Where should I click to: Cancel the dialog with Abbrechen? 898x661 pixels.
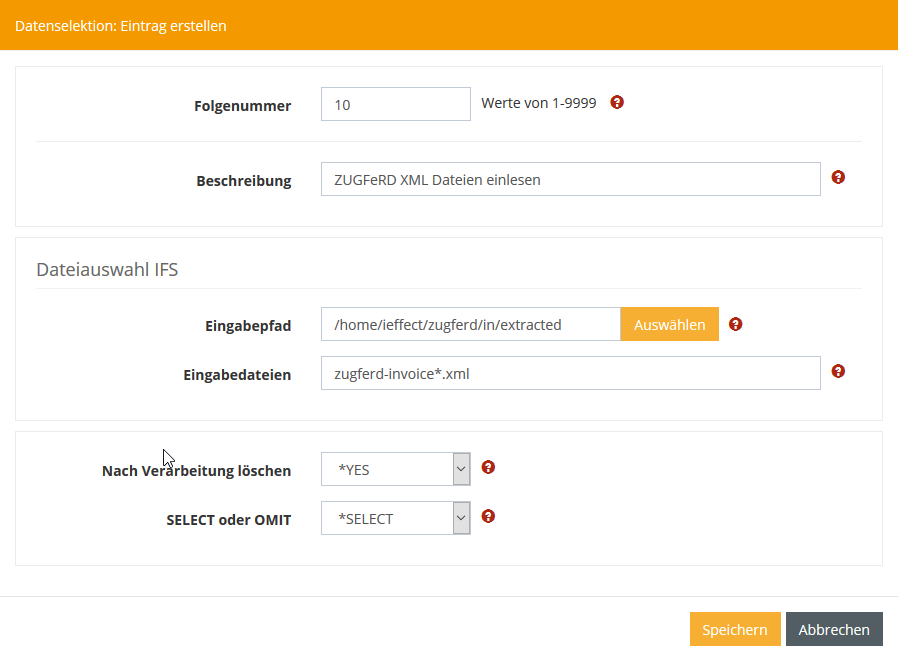834,630
